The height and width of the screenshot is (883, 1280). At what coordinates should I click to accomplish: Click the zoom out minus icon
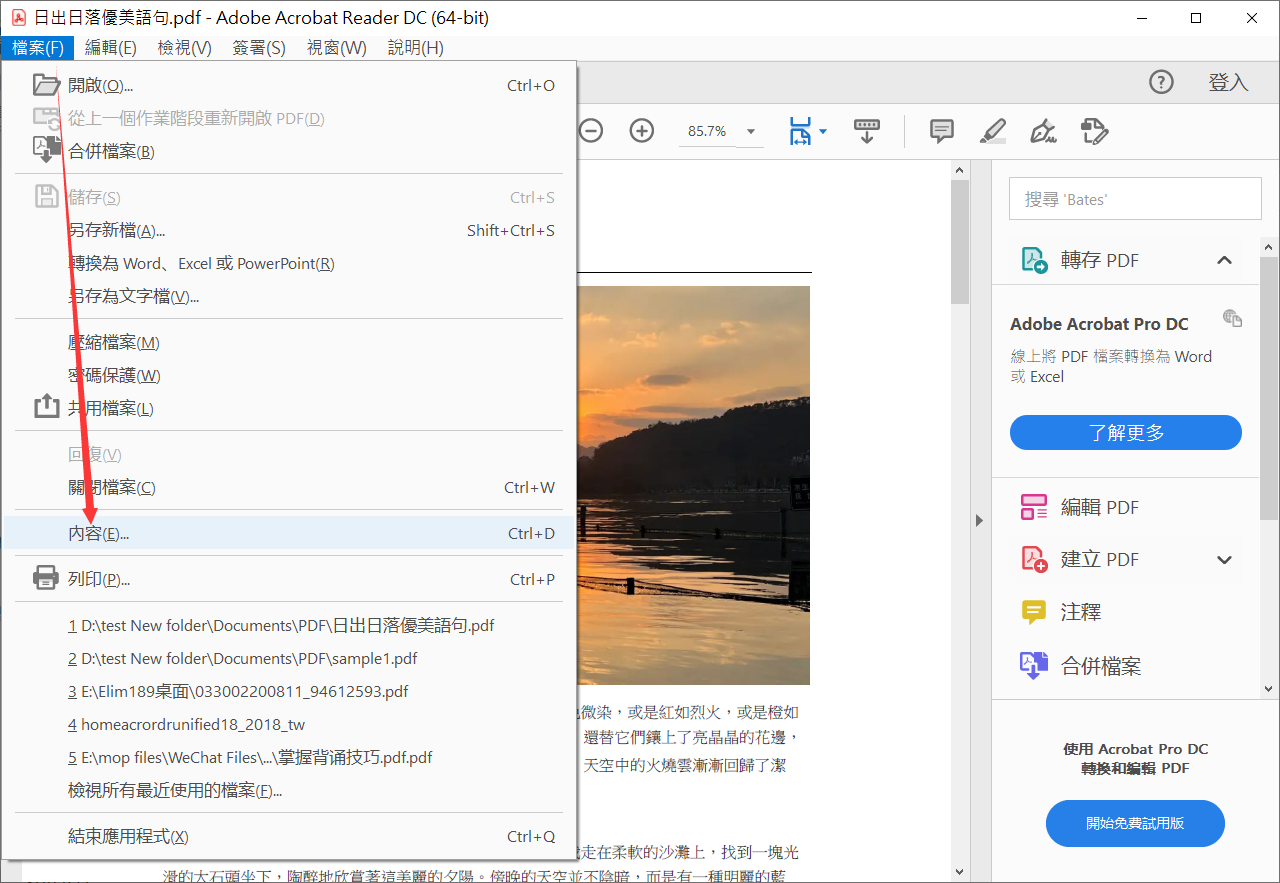tap(591, 131)
